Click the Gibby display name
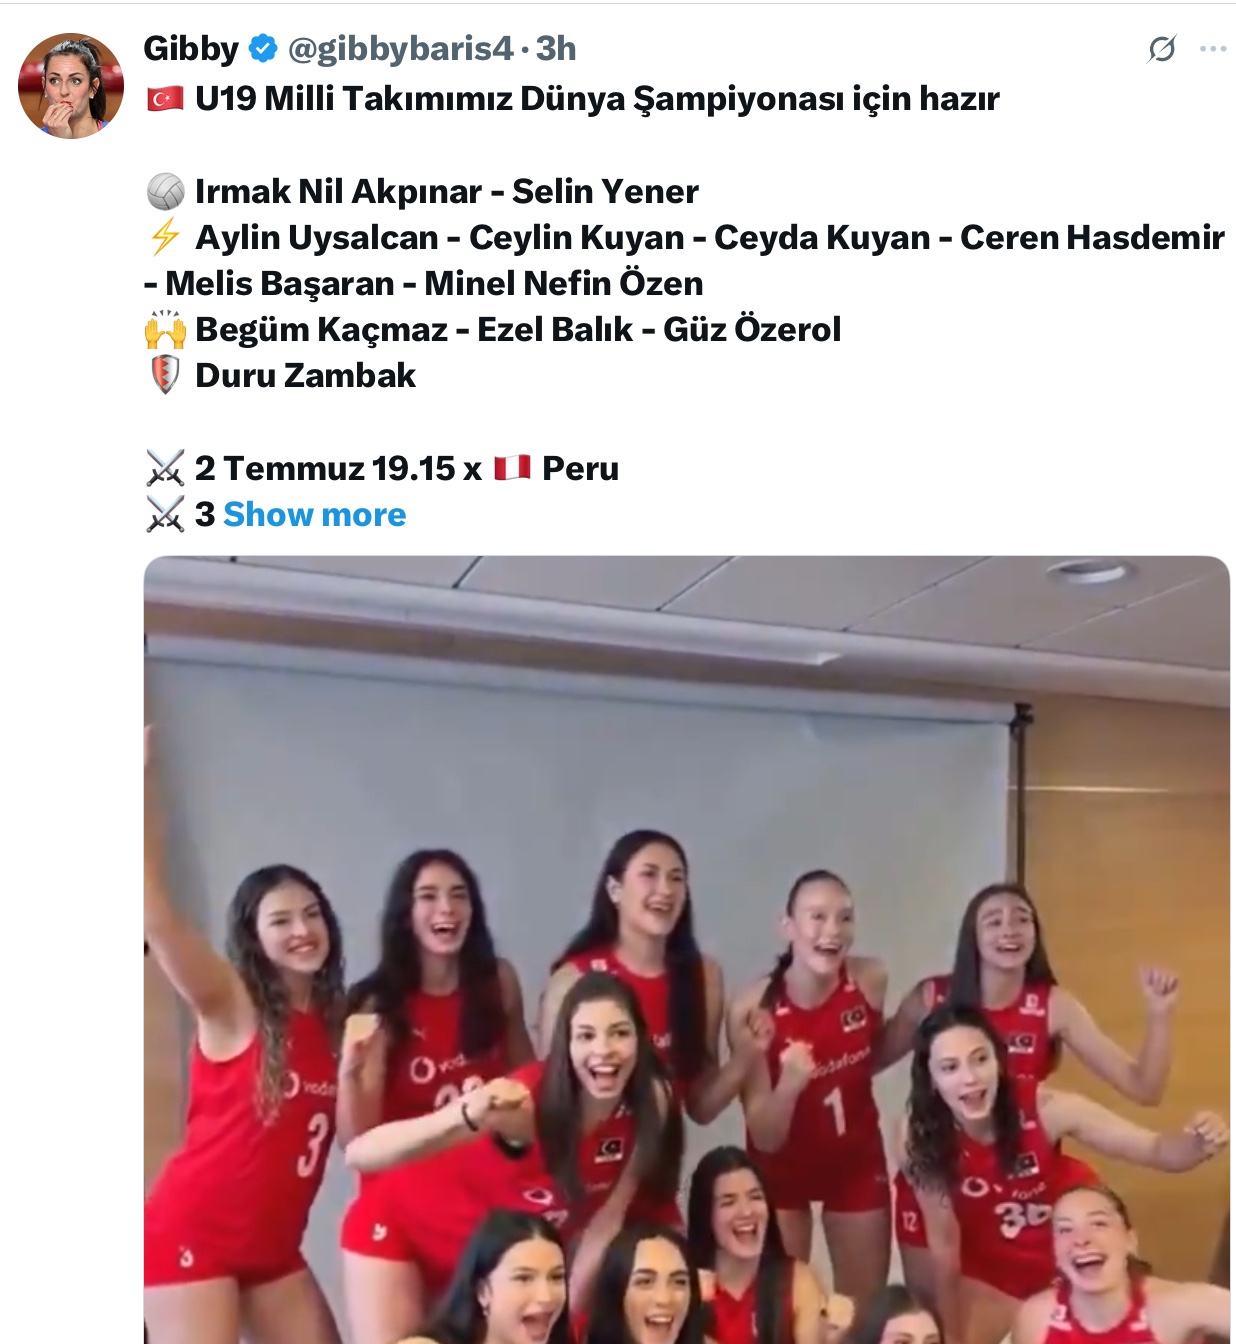The height and width of the screenshot is (1344, 1236). [x=191, y=48]
